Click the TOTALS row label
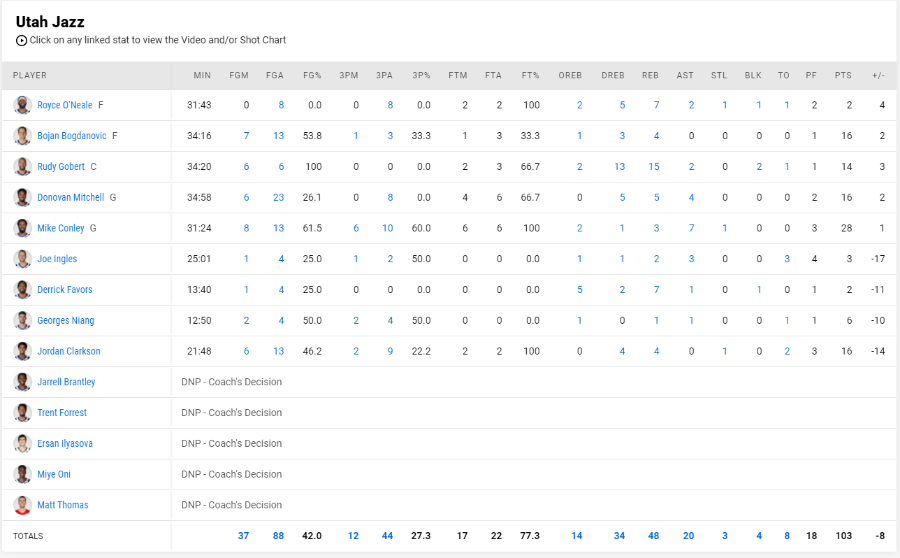The image size is (900, 558). [28, 536]
